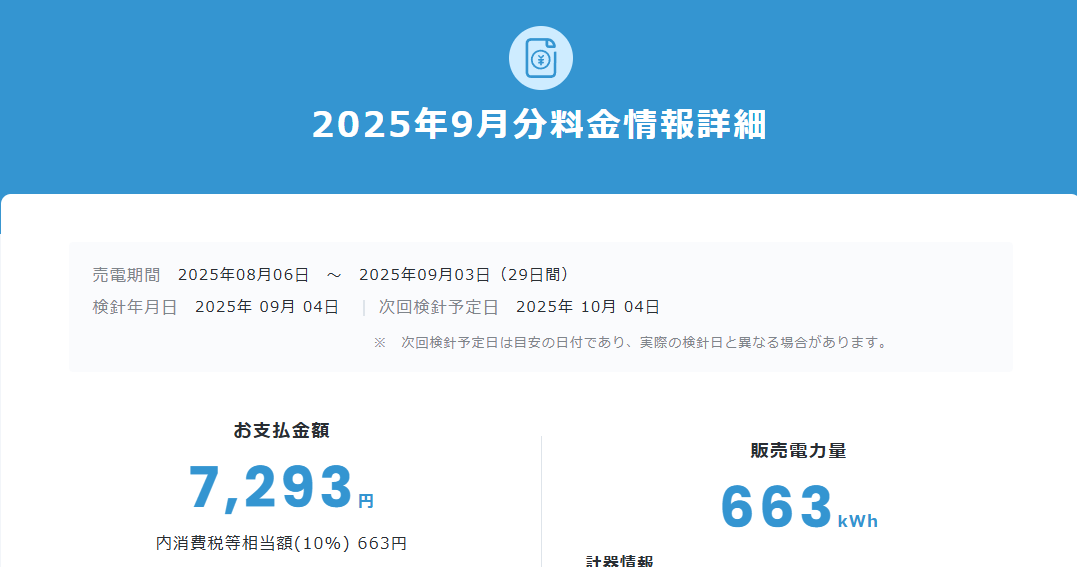The width and height of the screenshot is (1077, 567).
Task: Click the 内消費税等相当額(10%) 663円 line
Action: click(x=281, y=544)
